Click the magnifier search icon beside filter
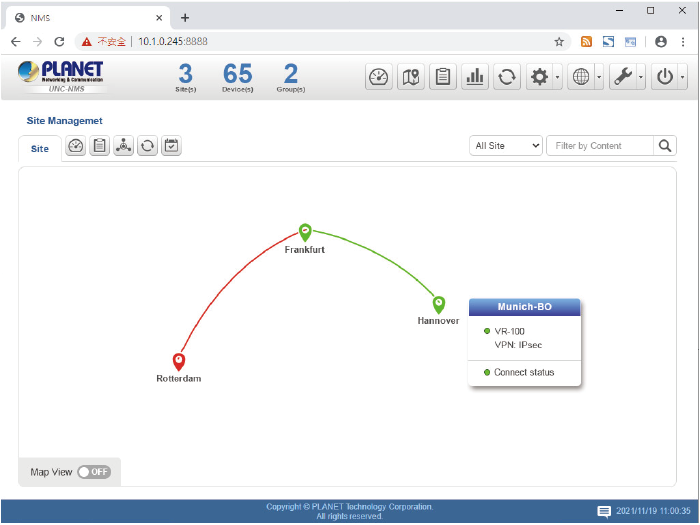This screenshot has height=525, width=700. point(666,146)
